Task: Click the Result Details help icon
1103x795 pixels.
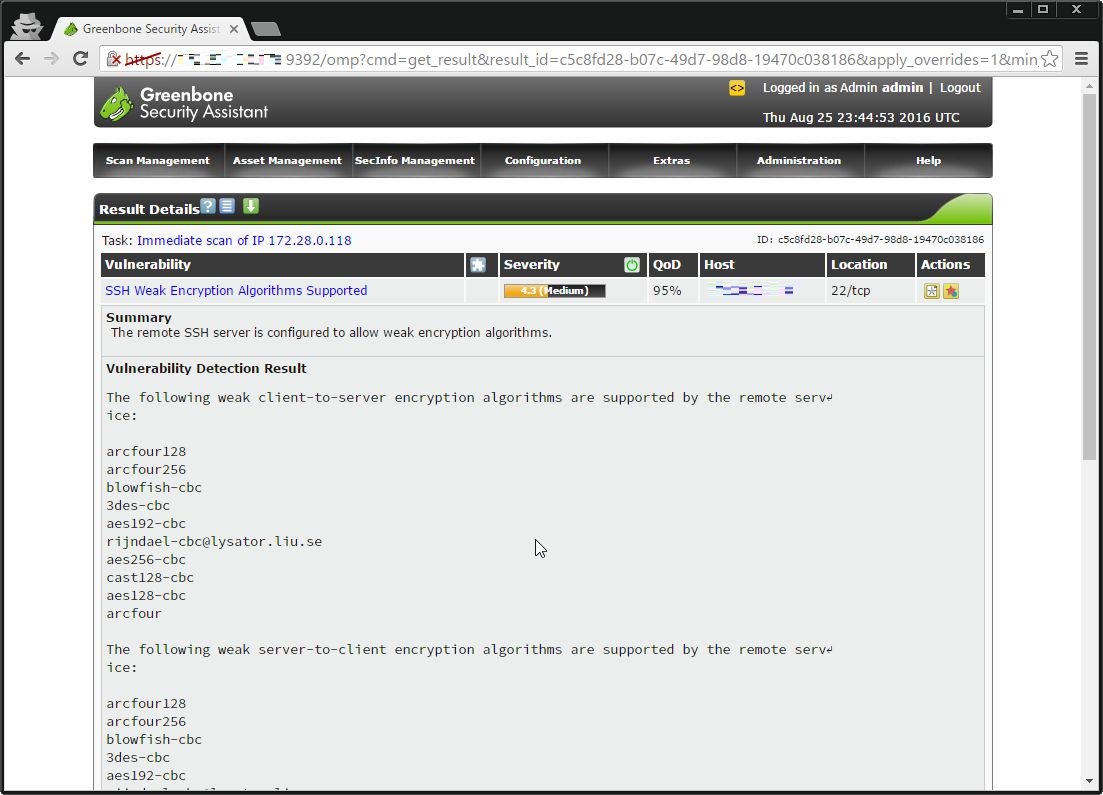Action: pos(208,205)
